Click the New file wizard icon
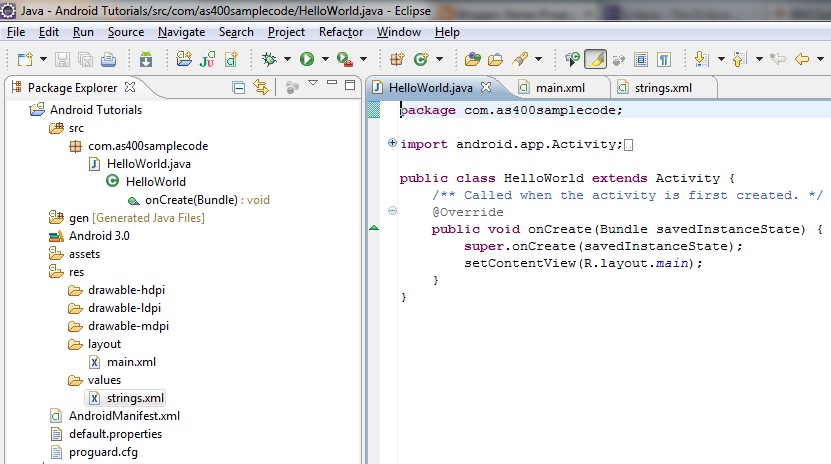This screenshot has width=831, height=464. [x=25, y=59]
